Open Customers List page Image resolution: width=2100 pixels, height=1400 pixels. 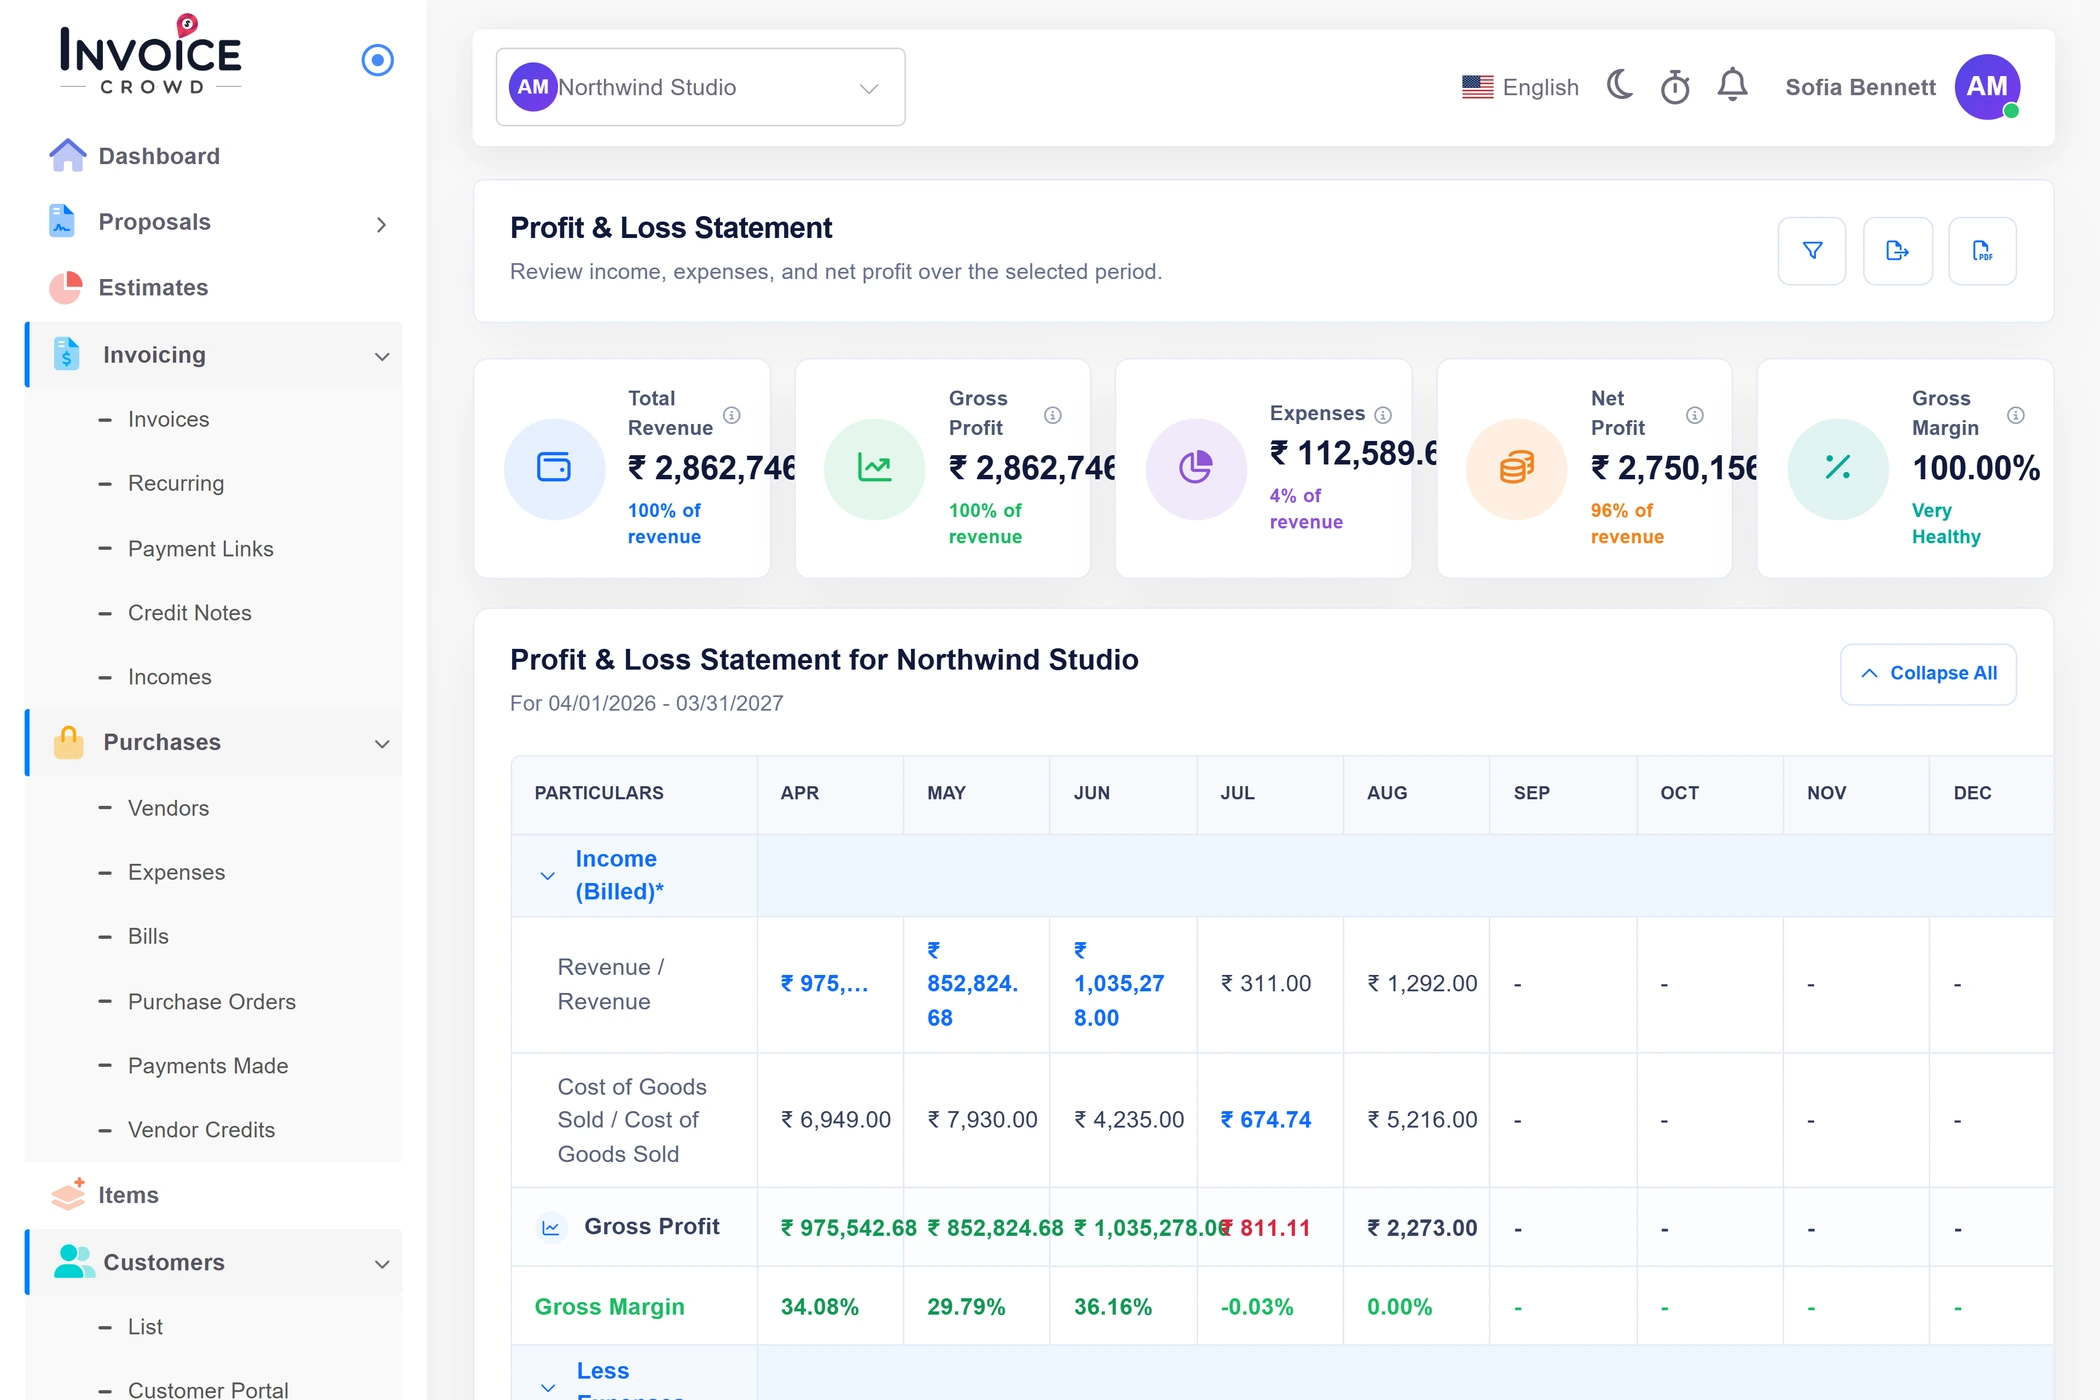click(145, 1326)
